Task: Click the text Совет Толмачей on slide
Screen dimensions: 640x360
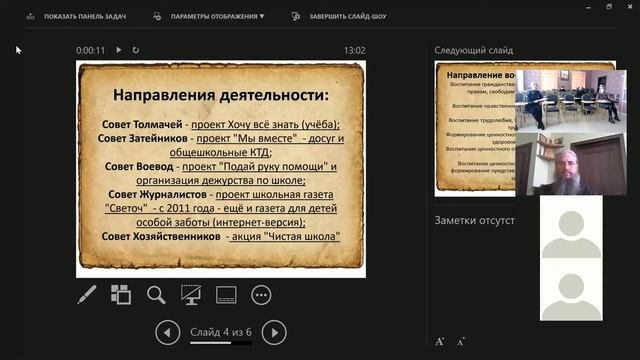Action: [142, 124]
